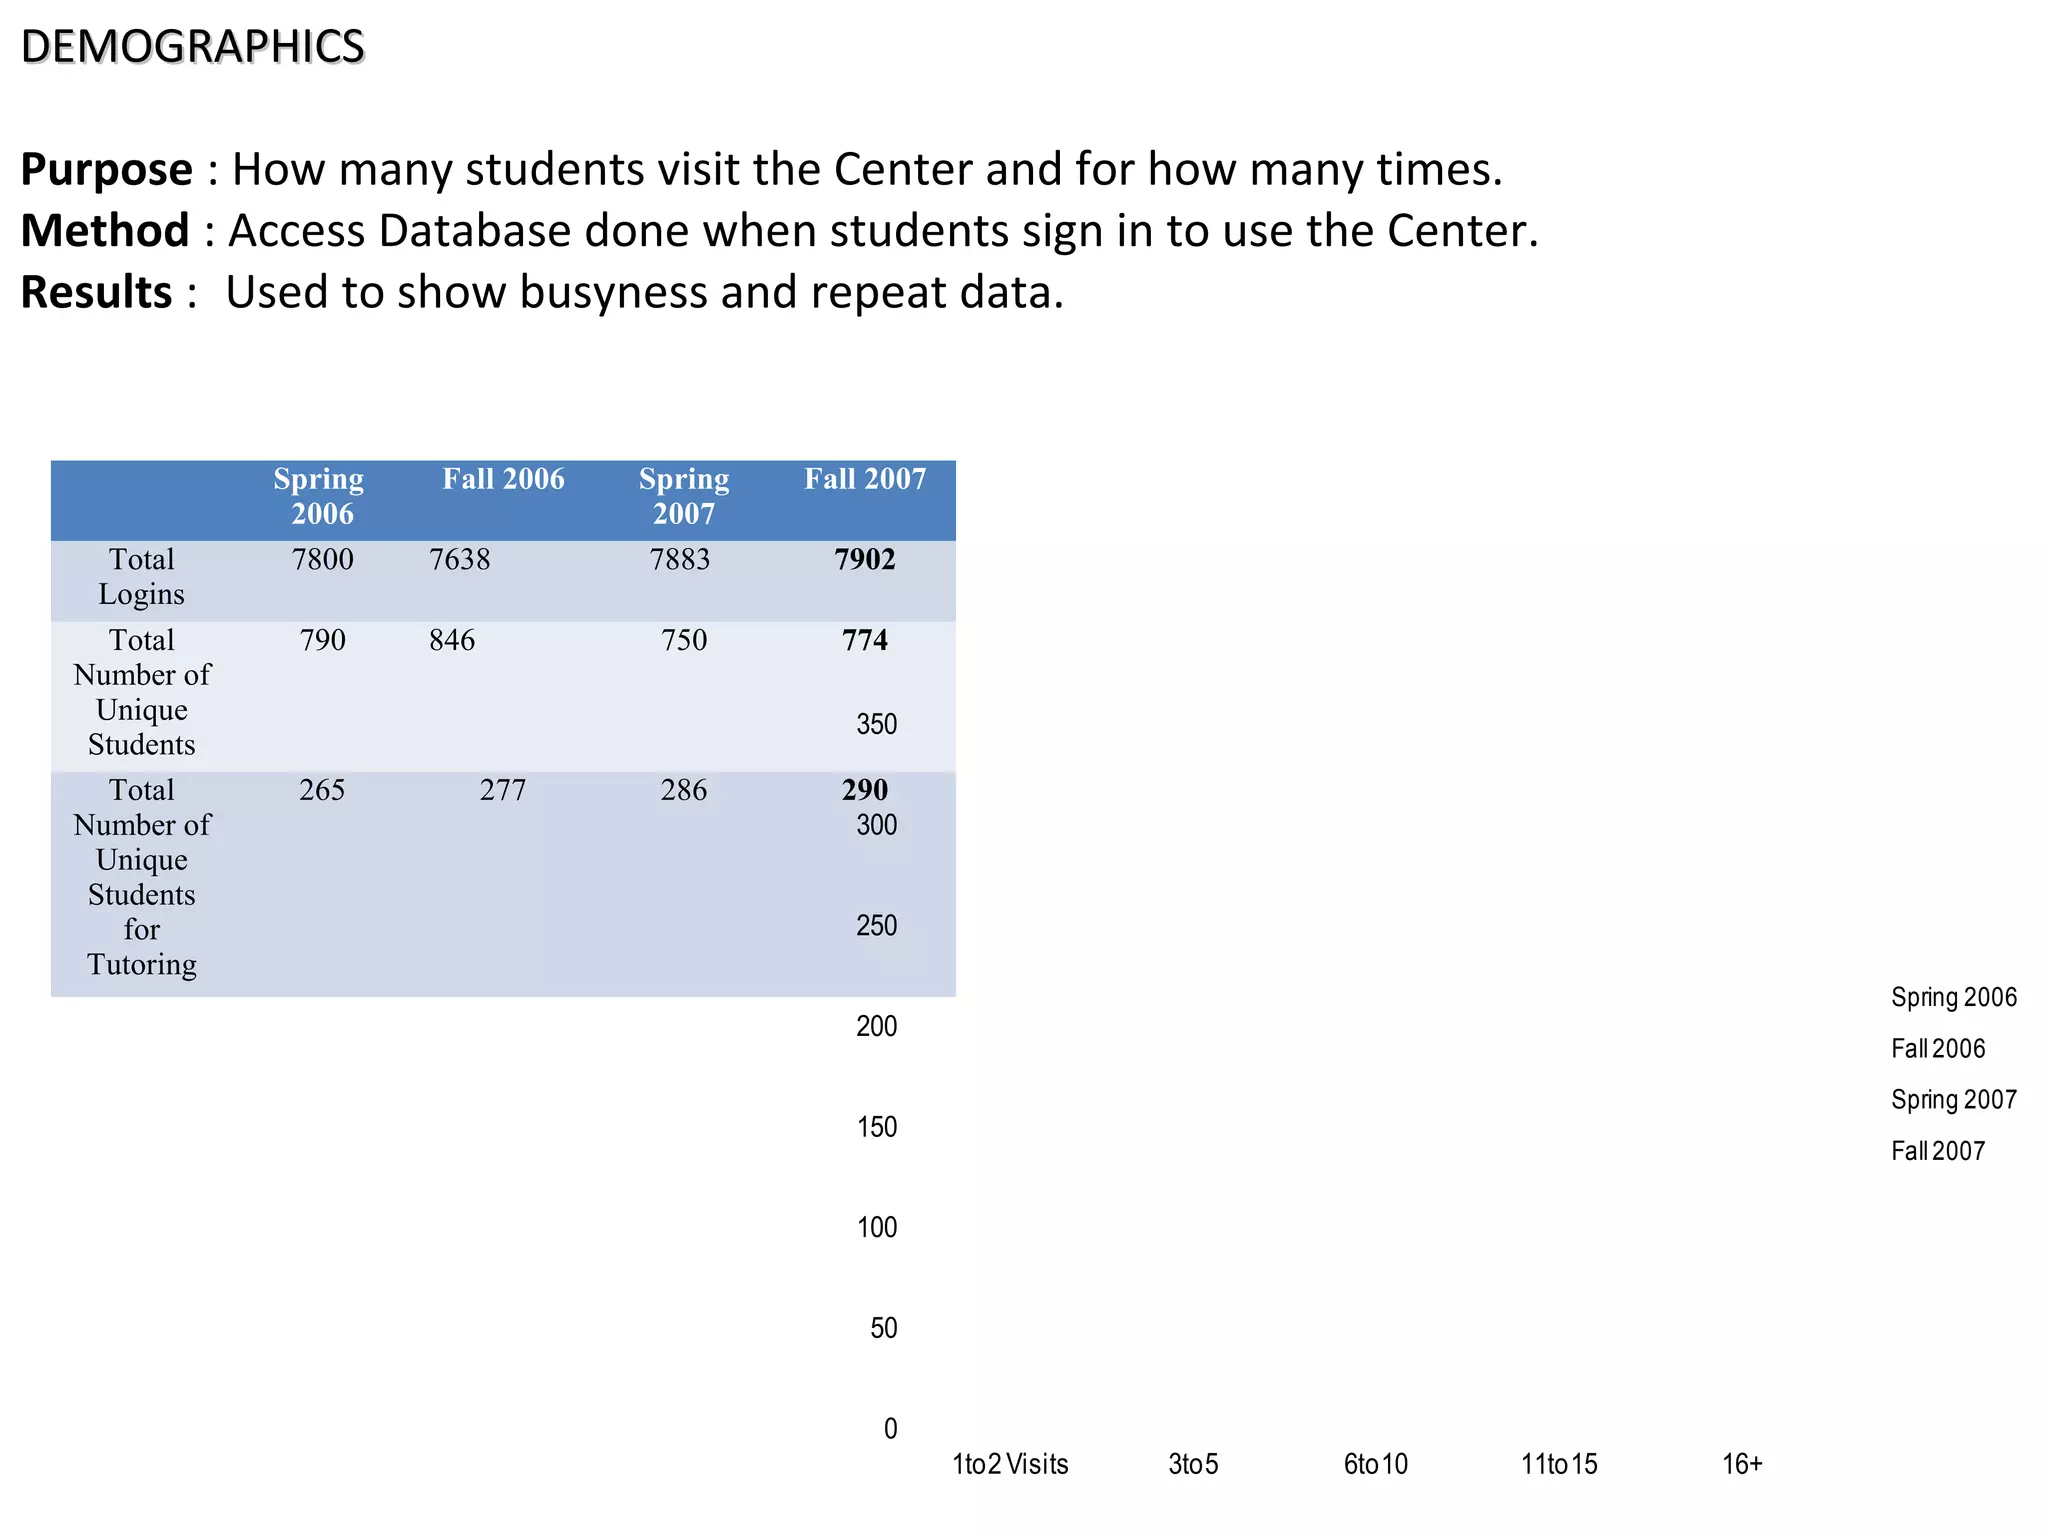
Task: Click the 265 tutoring students cell
Action: [322, 790]
